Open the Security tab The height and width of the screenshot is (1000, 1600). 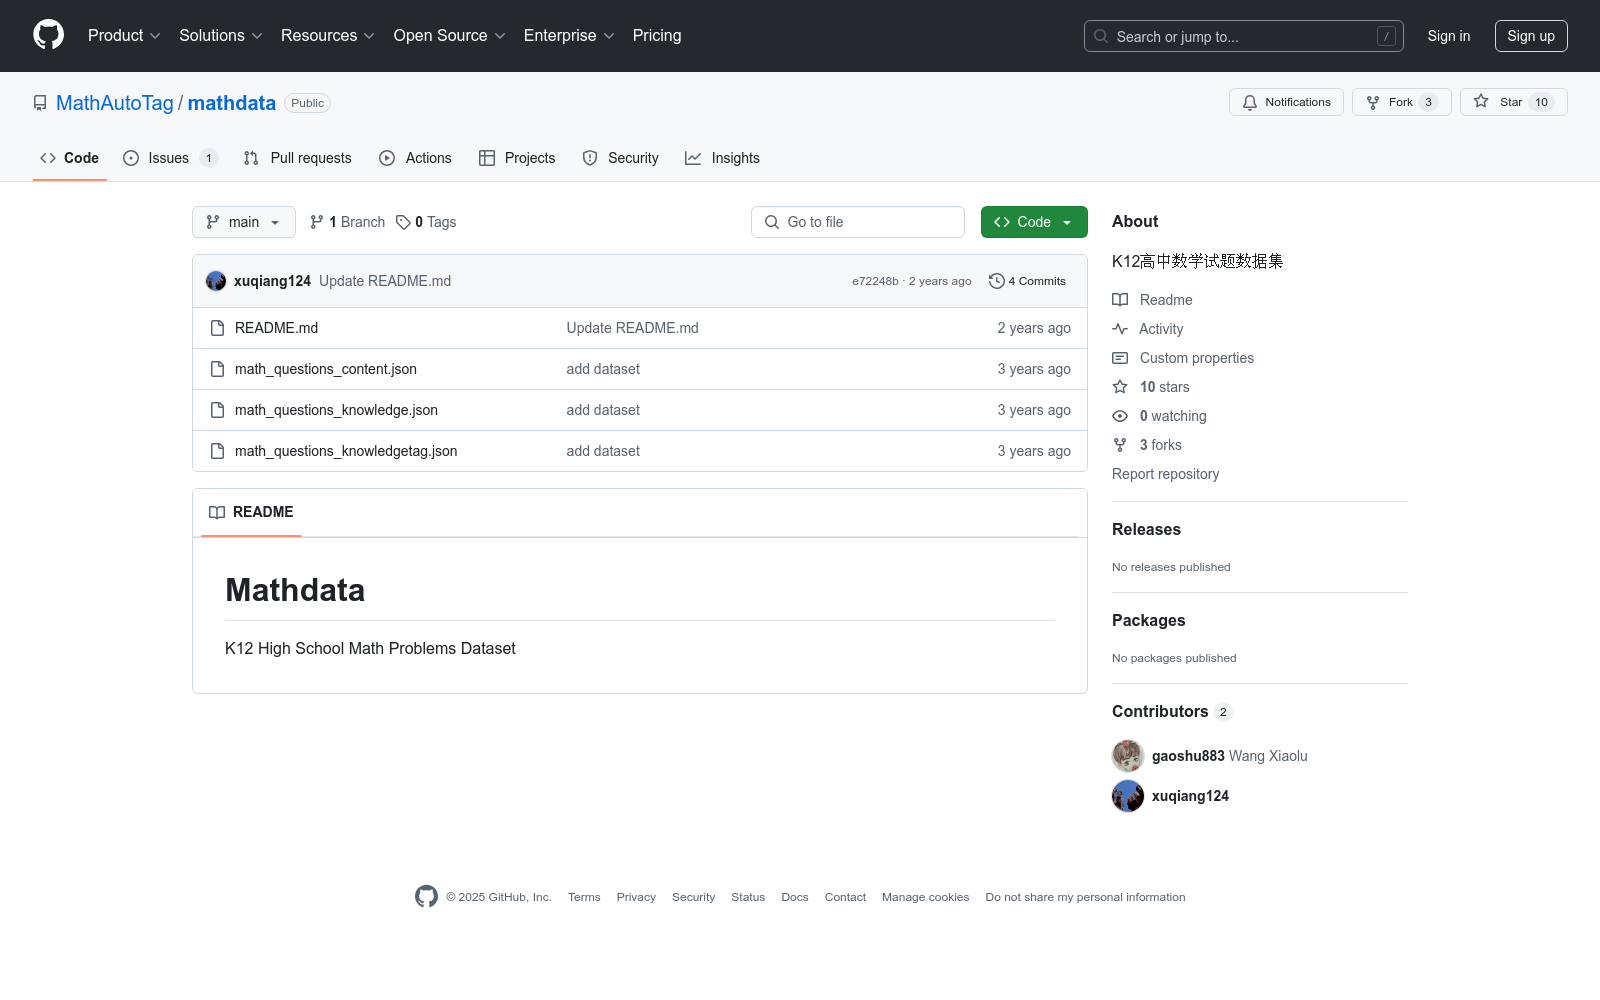620,158
